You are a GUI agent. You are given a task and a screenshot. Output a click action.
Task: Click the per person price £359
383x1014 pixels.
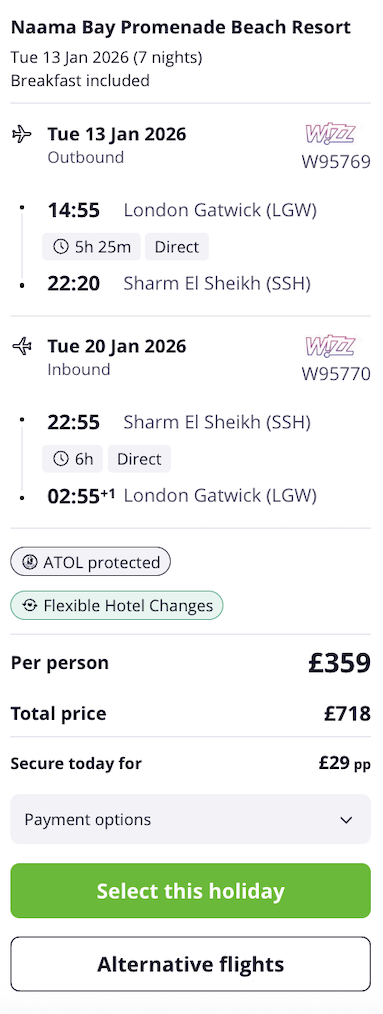pos(340,663)
